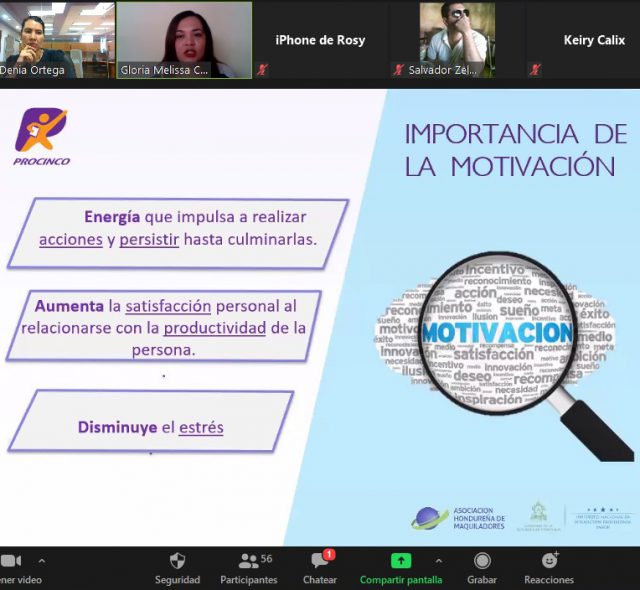Click the iPhone de Rosy participant tile
640x590 pixels.
pyautogui.click(x=320, y=40)
